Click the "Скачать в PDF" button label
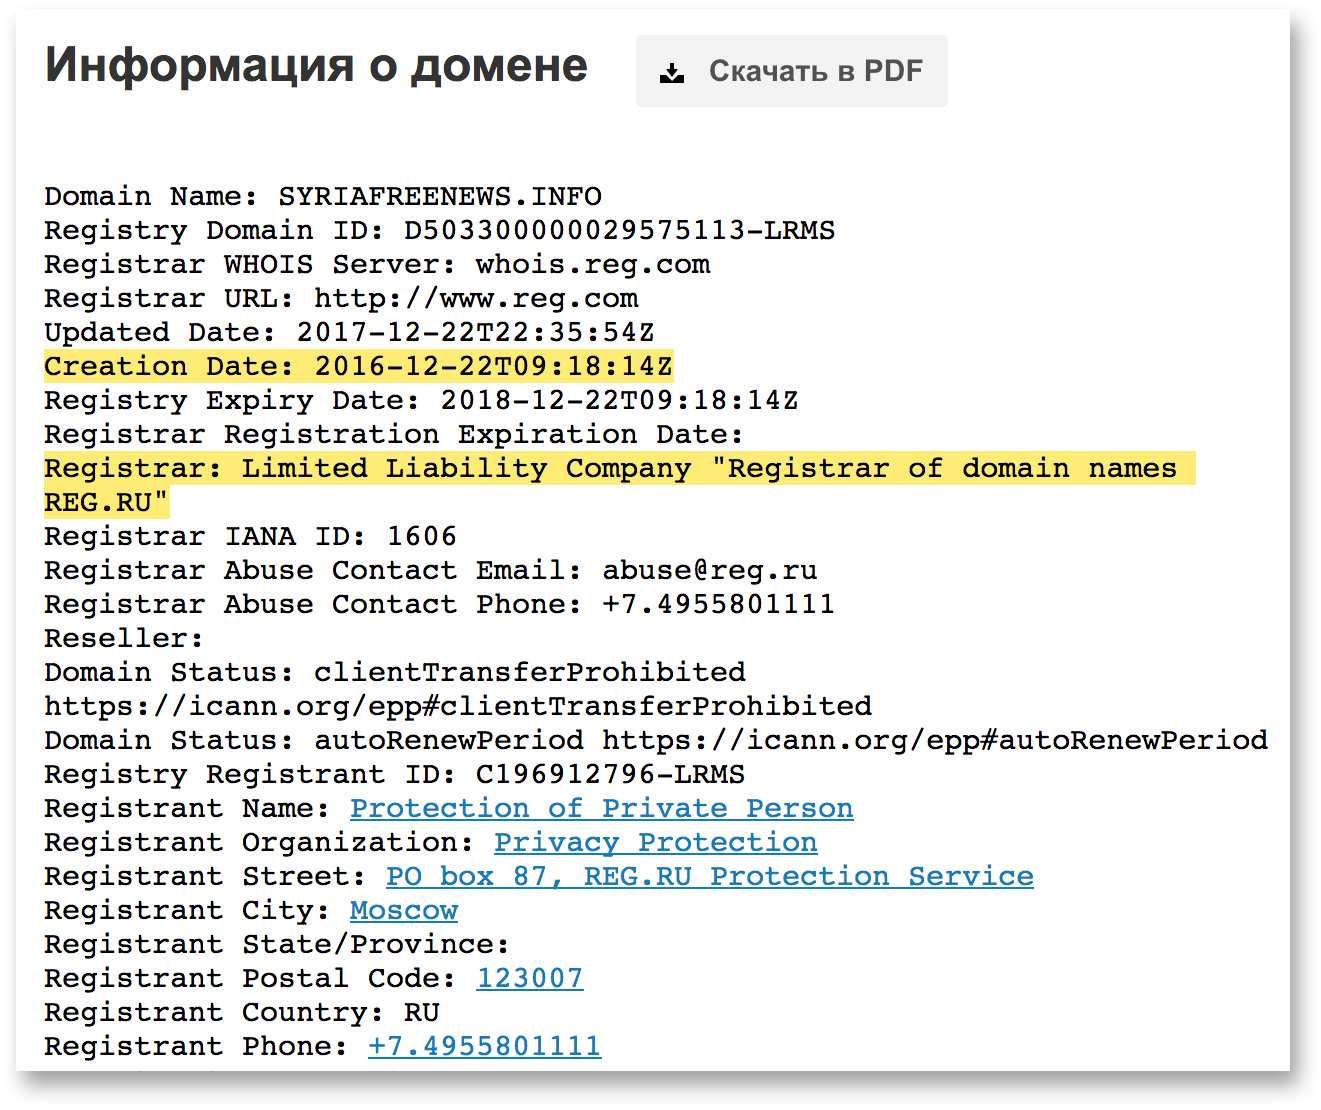The height and width of the screenshot is (1110, 1321). coord(816,71)
